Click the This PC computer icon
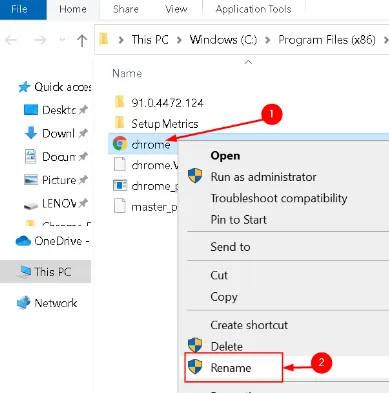The image size is (389, 393). click(x=25, y=272)
